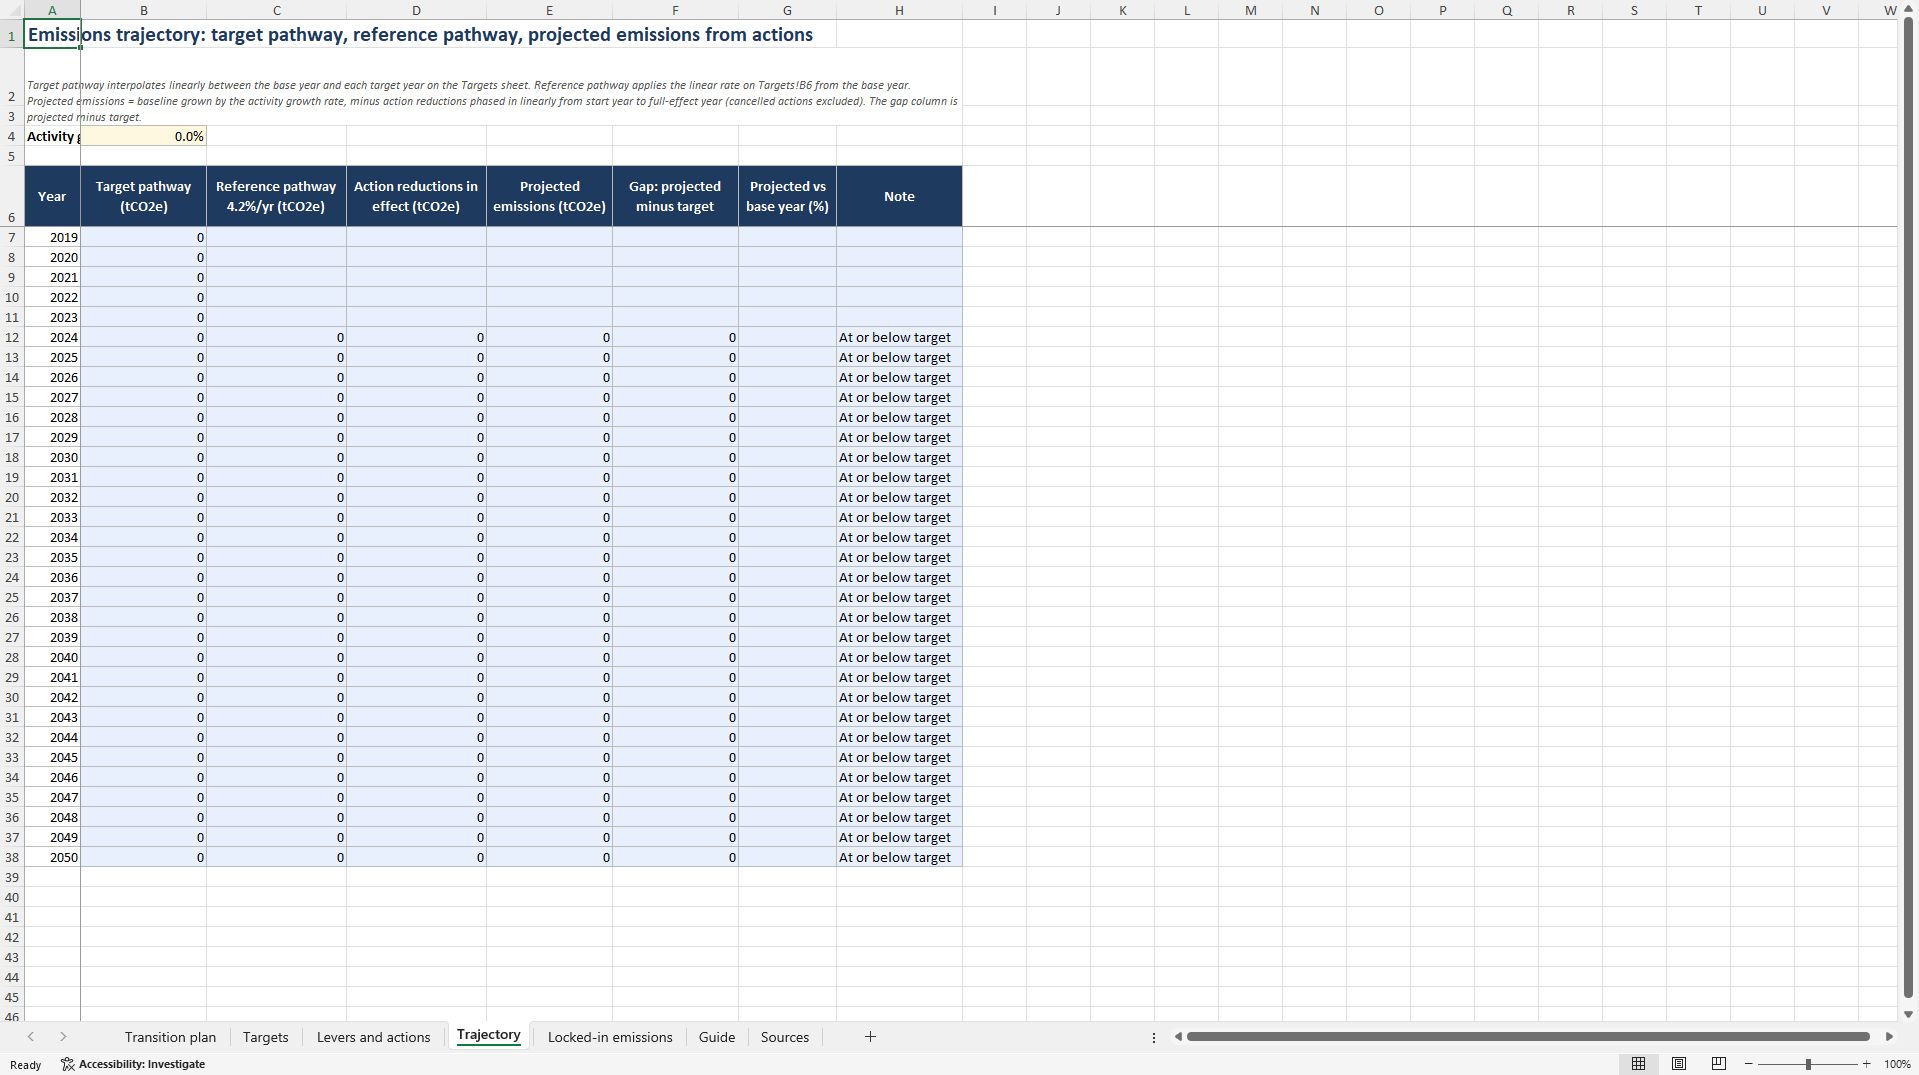Click Action reductions in effect header
1919x1075 pixels.
(416, 196)
